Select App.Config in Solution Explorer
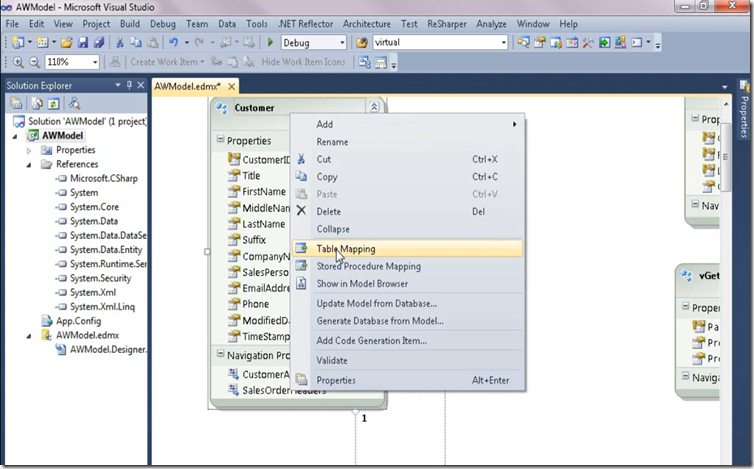This screenshot has width=754, height=469. click(78, 321)
